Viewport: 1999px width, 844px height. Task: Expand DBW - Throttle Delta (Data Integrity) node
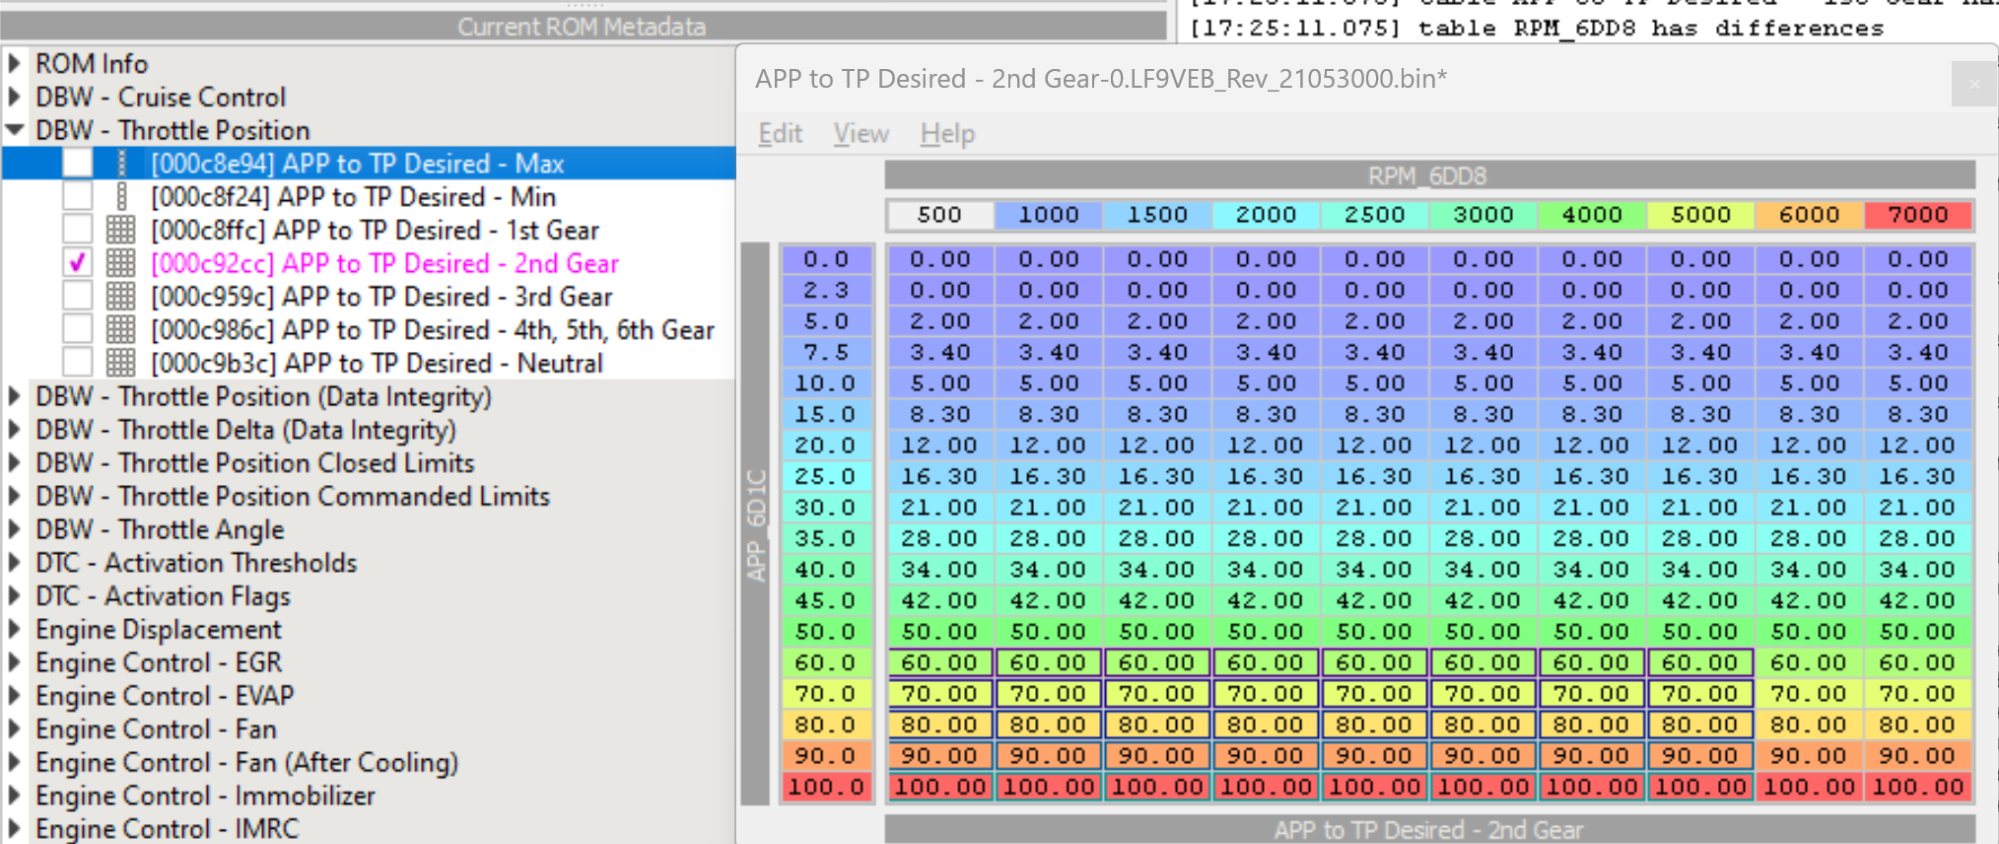tap(15, 429)
